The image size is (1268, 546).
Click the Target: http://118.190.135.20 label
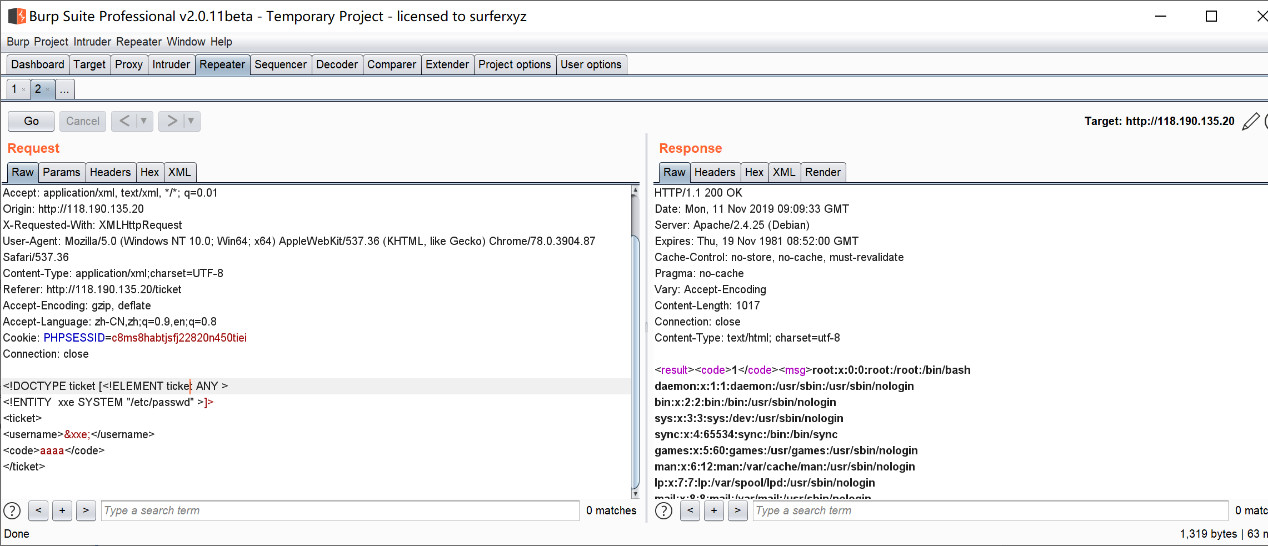point(1159,121)
